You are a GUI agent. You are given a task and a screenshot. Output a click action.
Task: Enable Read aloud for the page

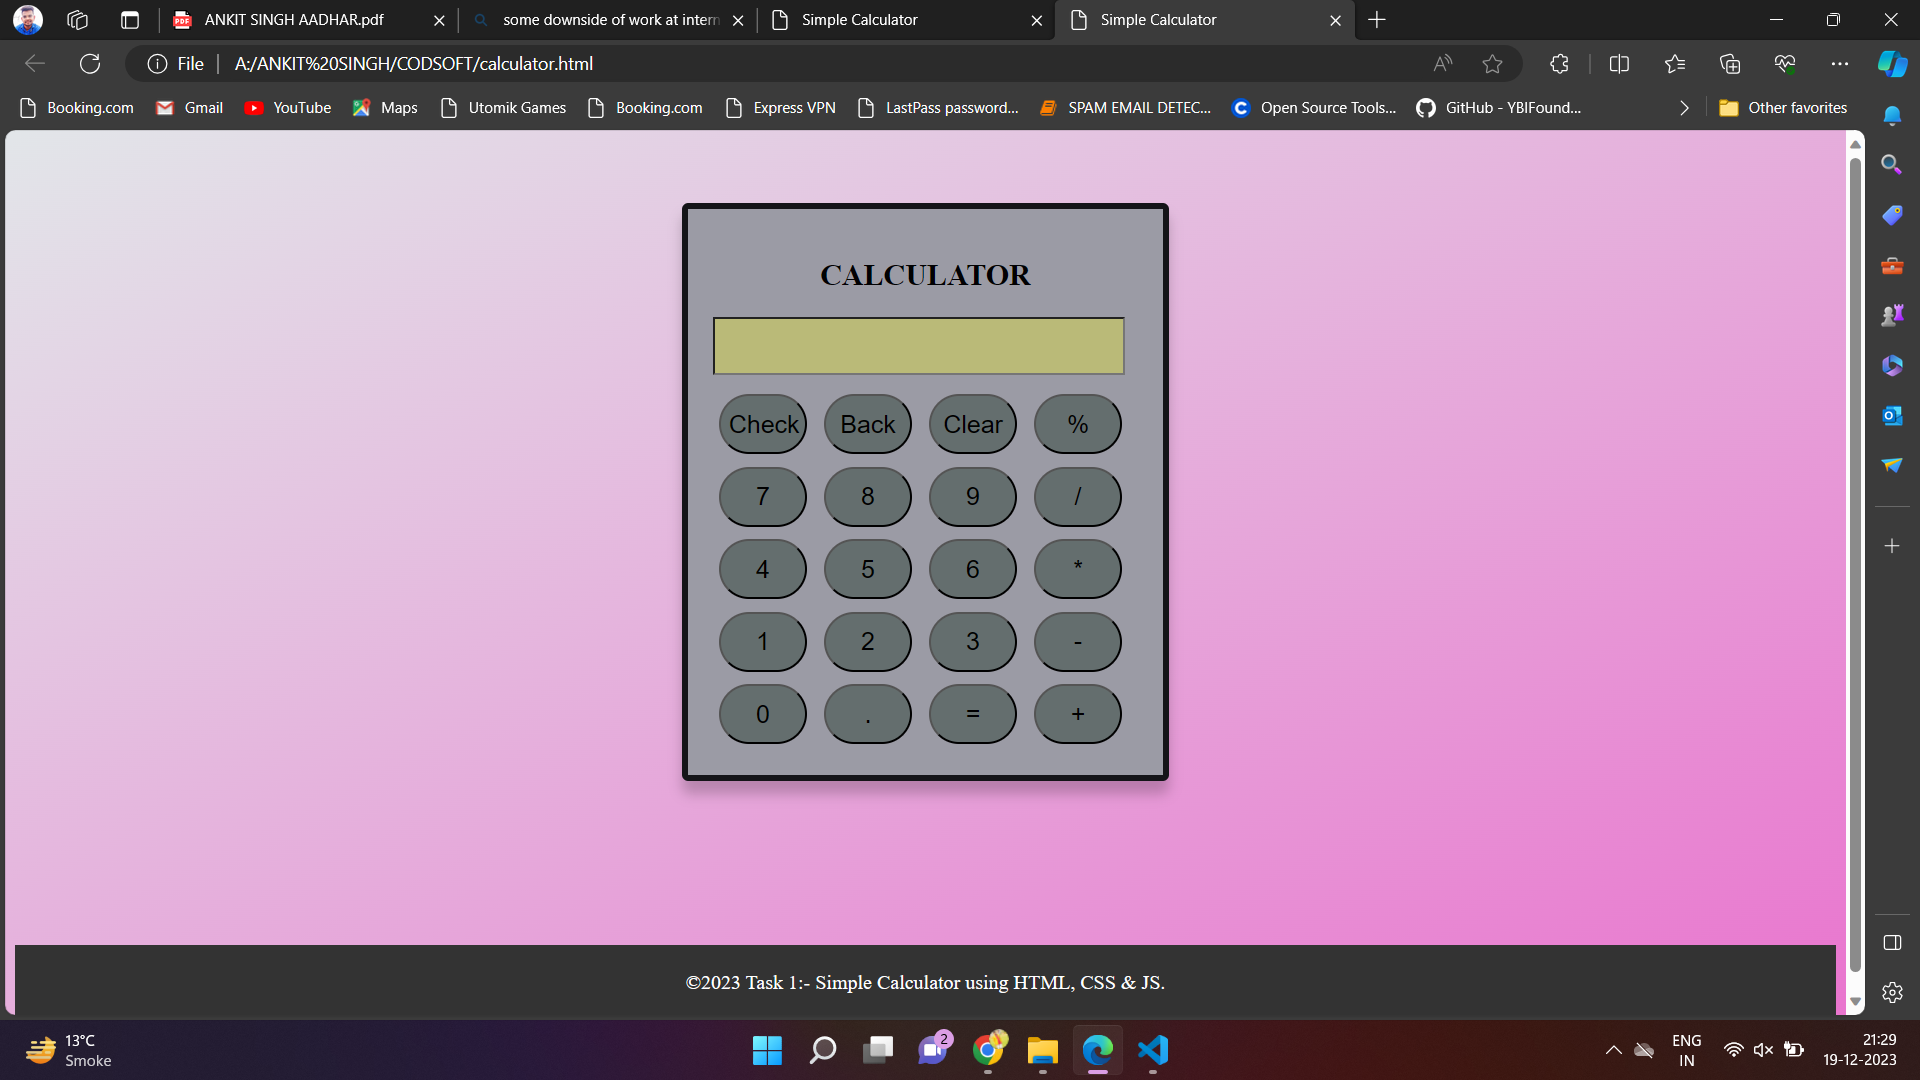point(1442,63)
